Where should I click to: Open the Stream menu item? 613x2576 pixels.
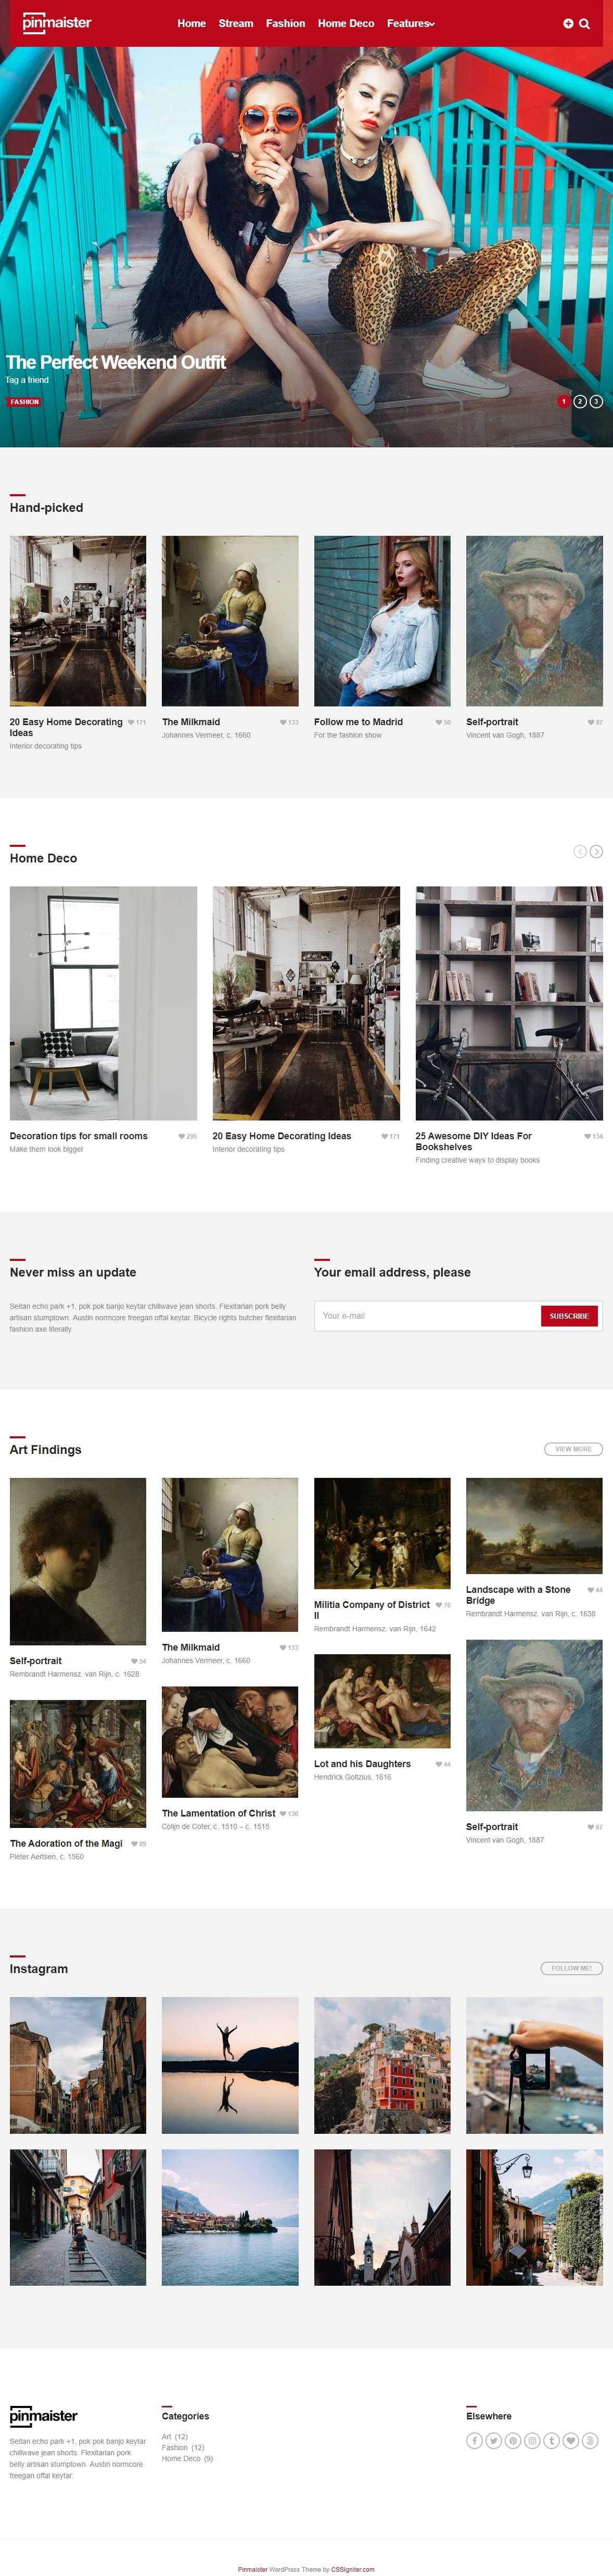236,23
